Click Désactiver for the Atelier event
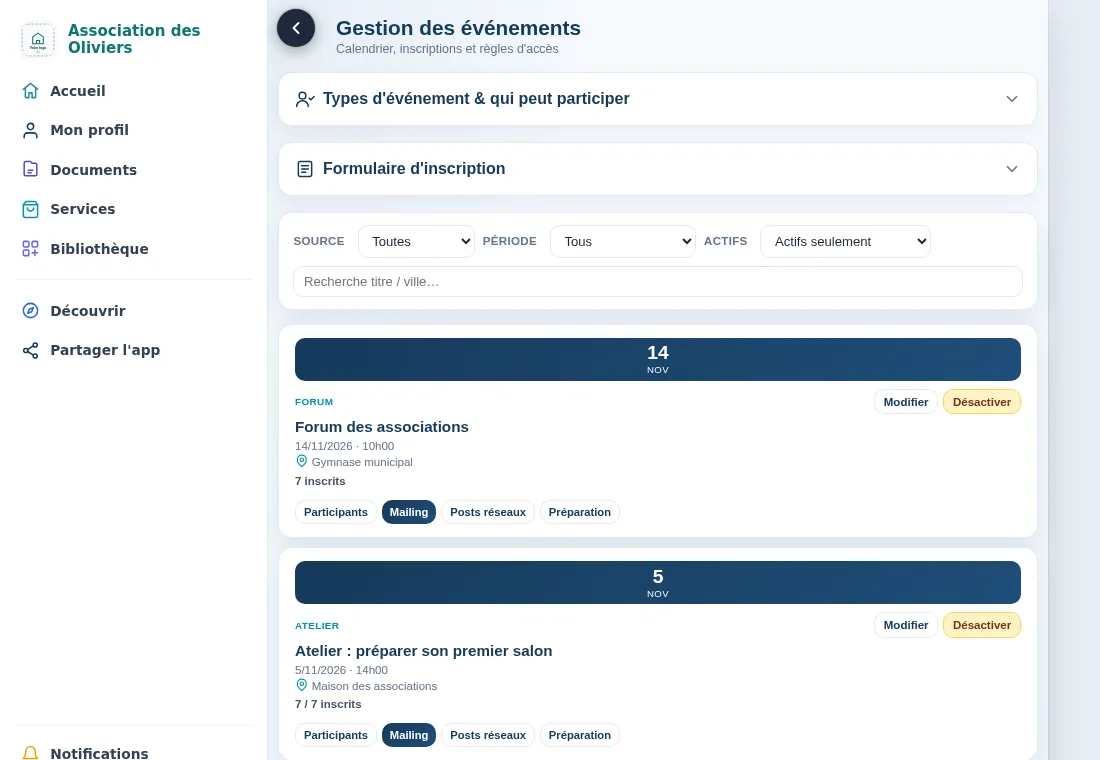Image resolution: width=1100 pixels, height=760 pixels. point(981,625)
